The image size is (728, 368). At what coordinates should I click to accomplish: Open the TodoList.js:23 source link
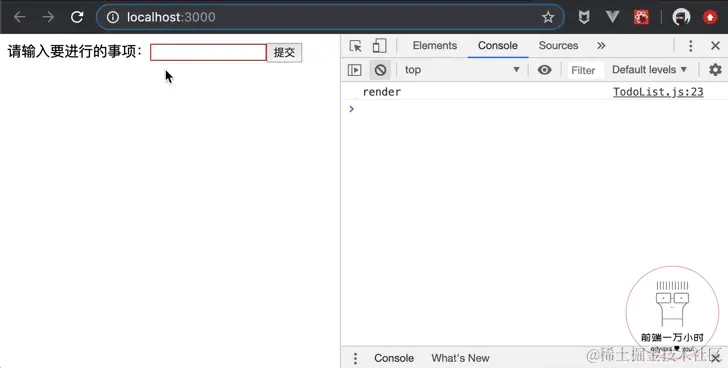click(x=658, y=92)
